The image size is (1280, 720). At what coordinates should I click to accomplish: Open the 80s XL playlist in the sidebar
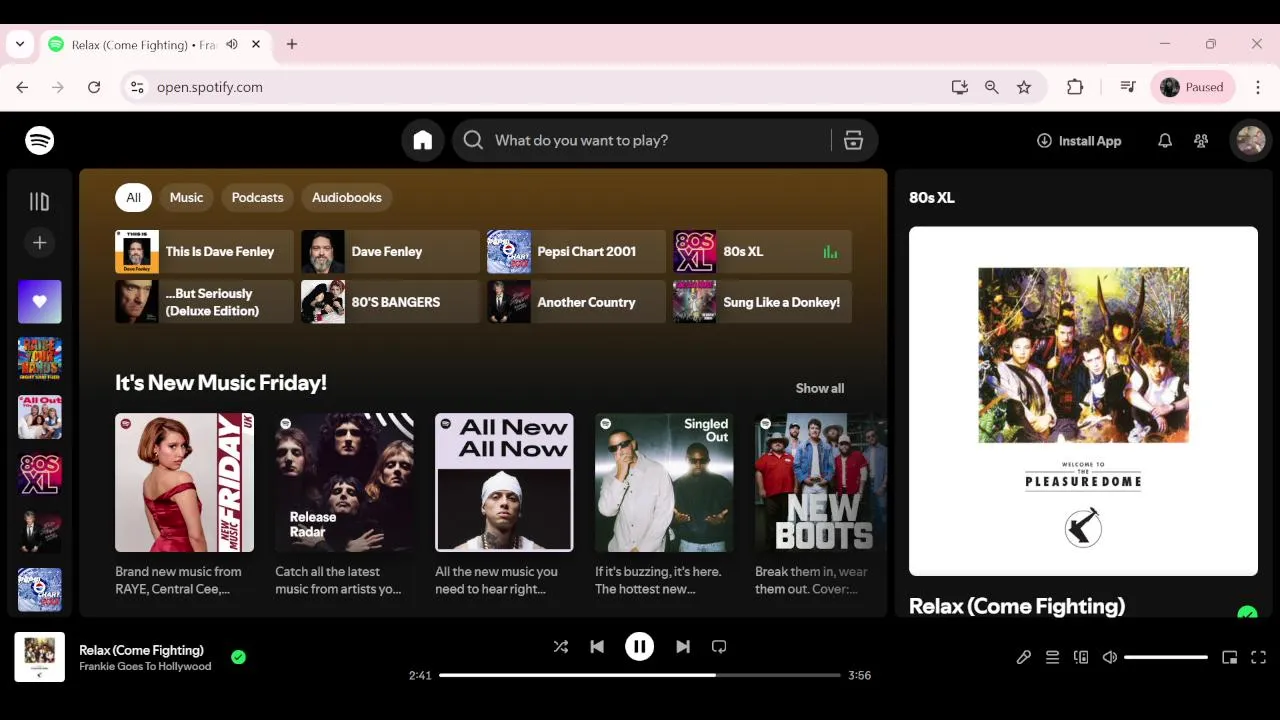(x=39, y=475)
